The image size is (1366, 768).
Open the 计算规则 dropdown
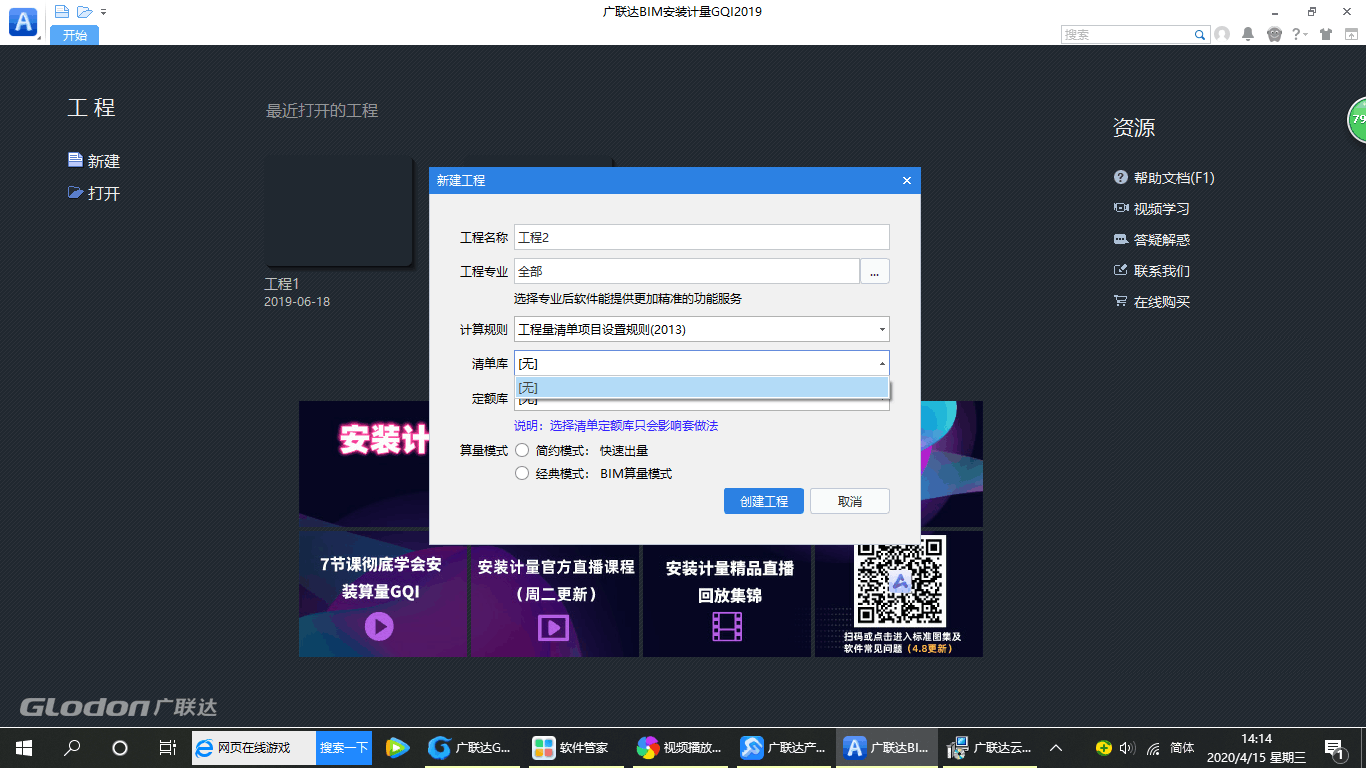coord(701,329)
